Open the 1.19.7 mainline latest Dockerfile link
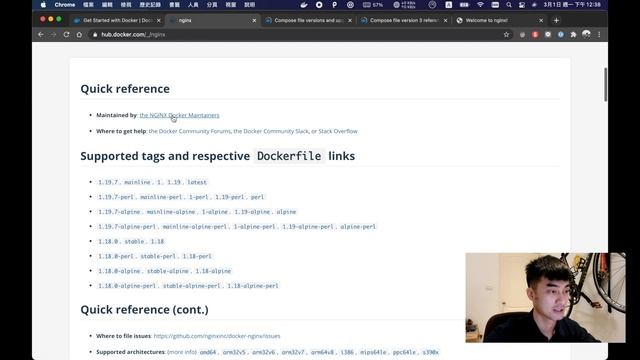Image resolution: width=640 pixels, height=360 pixels. point(152,182)
